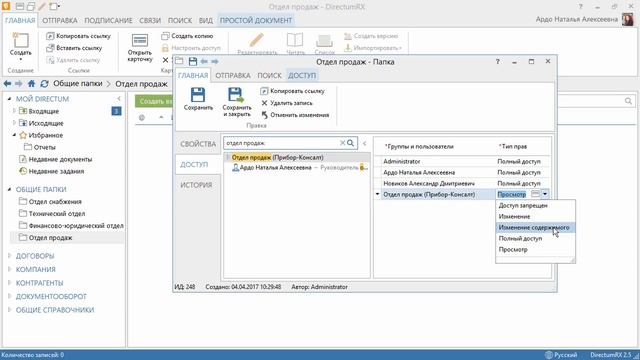
Task: Click magnifier search icon in dialog
Action: (x=351, y=143)
